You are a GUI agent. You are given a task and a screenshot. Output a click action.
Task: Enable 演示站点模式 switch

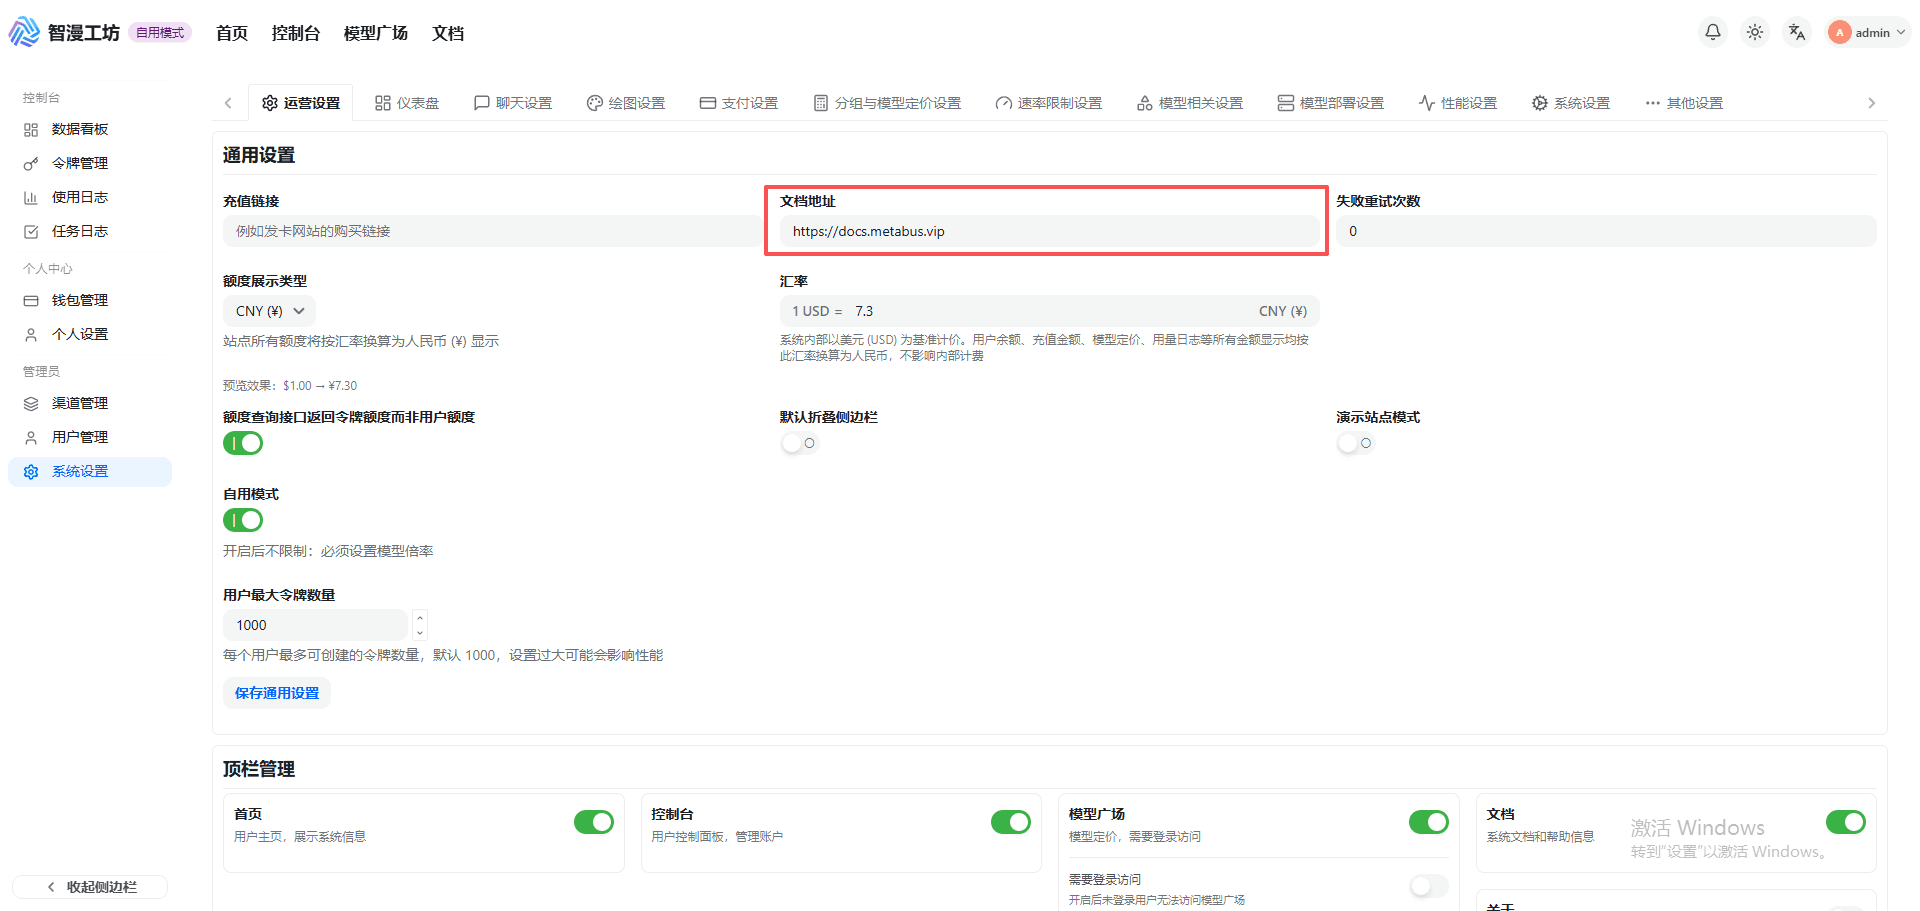click(1356, 443)
